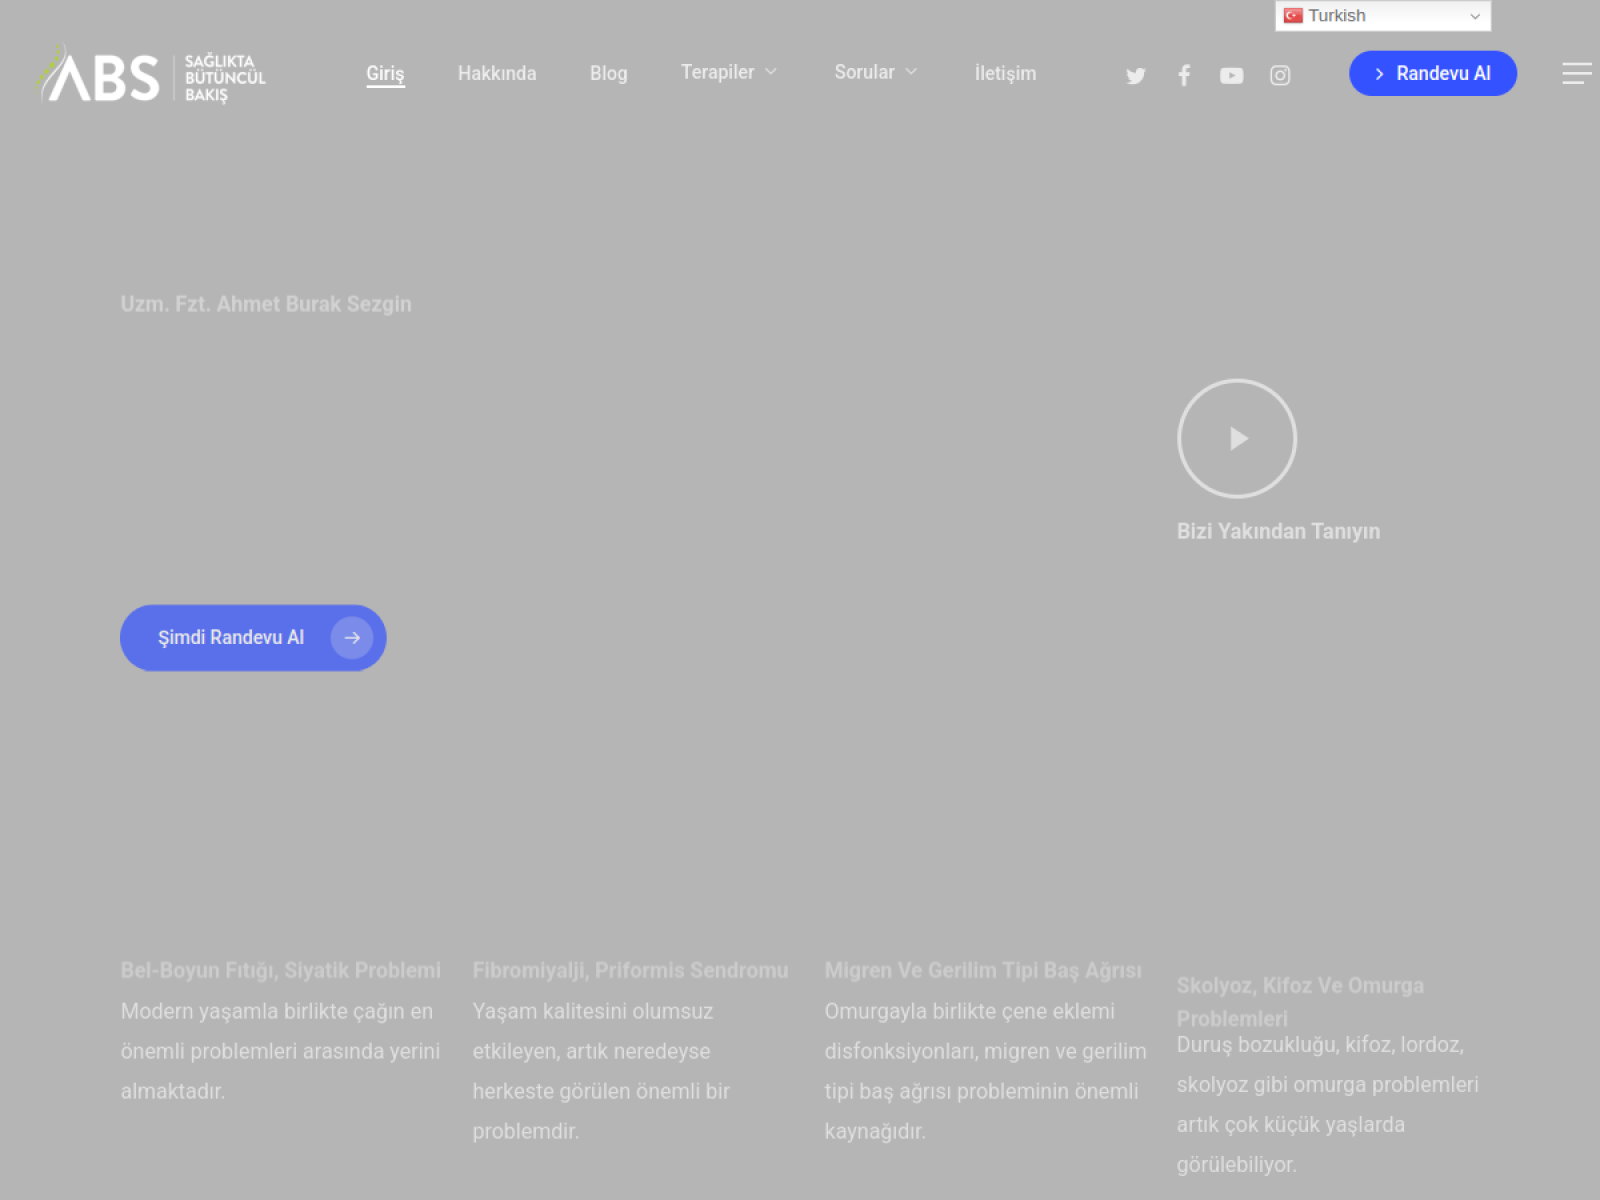The height and width of the screenshot is (1200, 1600).
Task: Open the Twitter social icon
Action: point(1135,76)
